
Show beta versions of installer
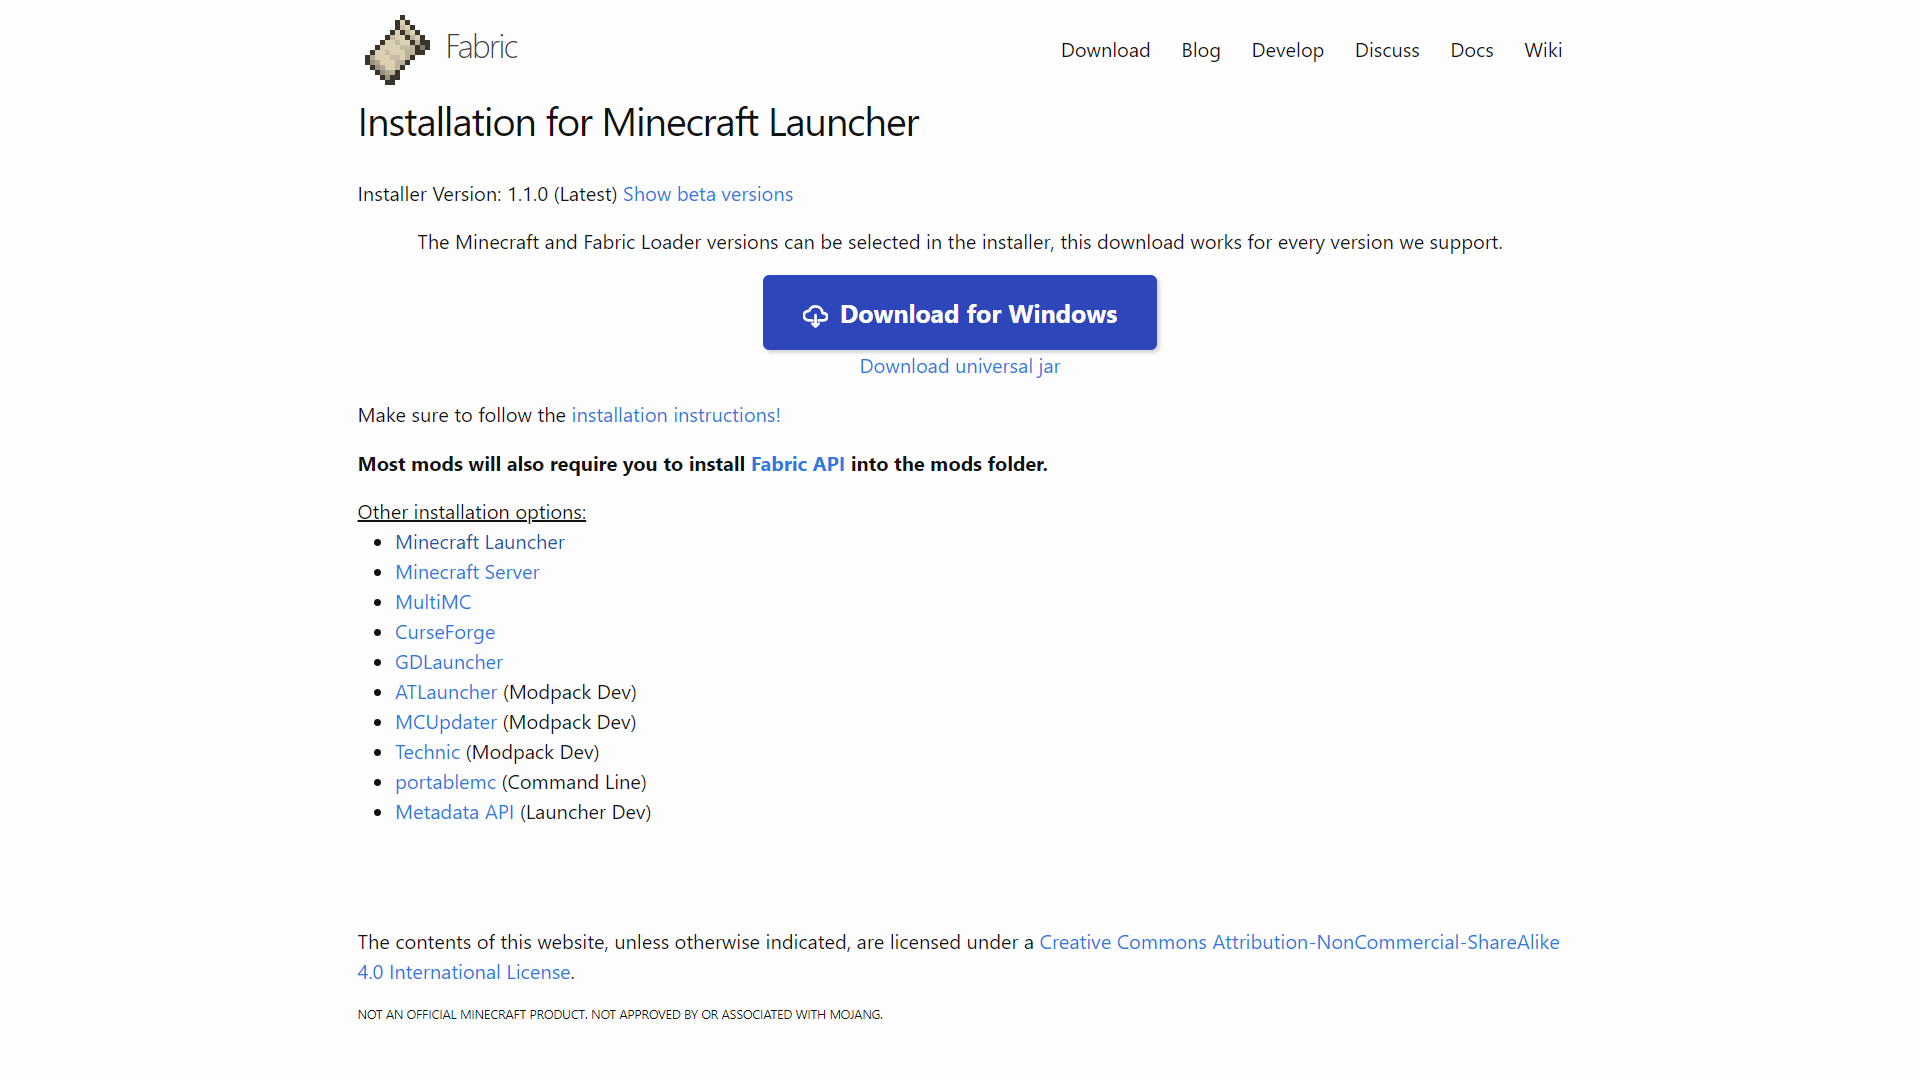pos(707,194)
